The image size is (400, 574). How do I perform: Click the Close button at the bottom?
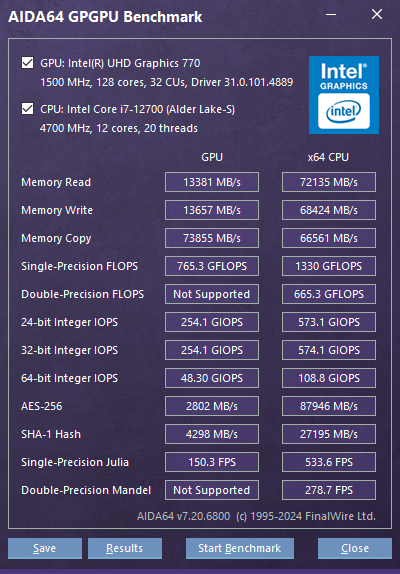pyautogui.click(x=355, y=548)
